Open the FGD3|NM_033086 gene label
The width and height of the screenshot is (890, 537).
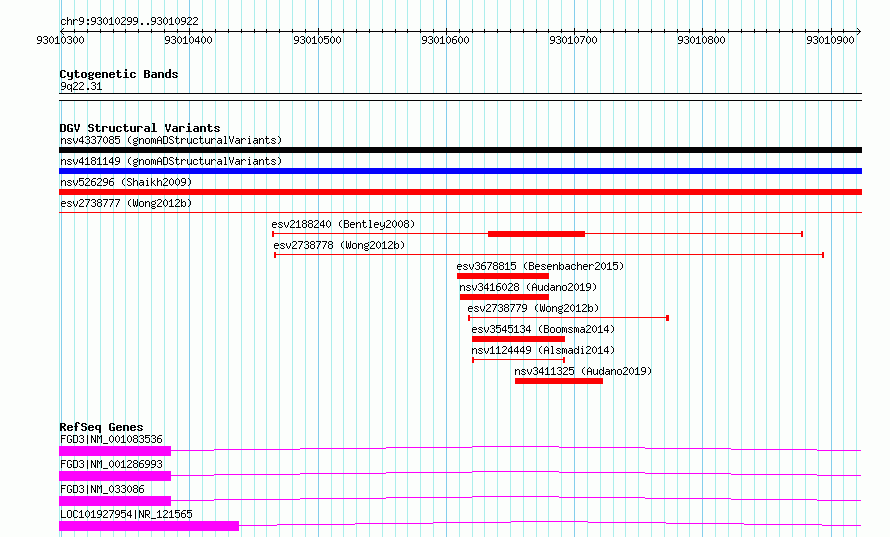point(102,489)
